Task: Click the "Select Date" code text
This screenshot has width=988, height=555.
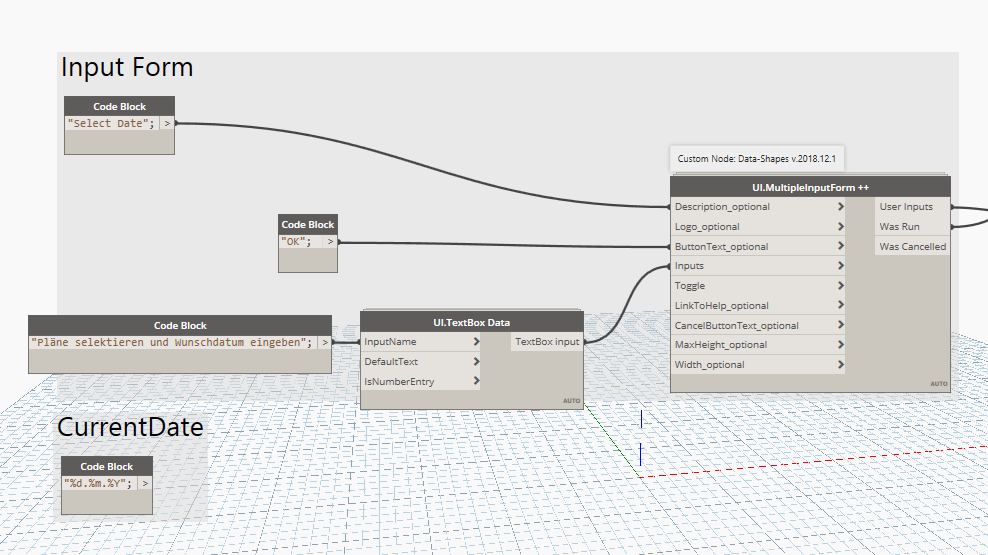Action: click(x=111, y=123)
